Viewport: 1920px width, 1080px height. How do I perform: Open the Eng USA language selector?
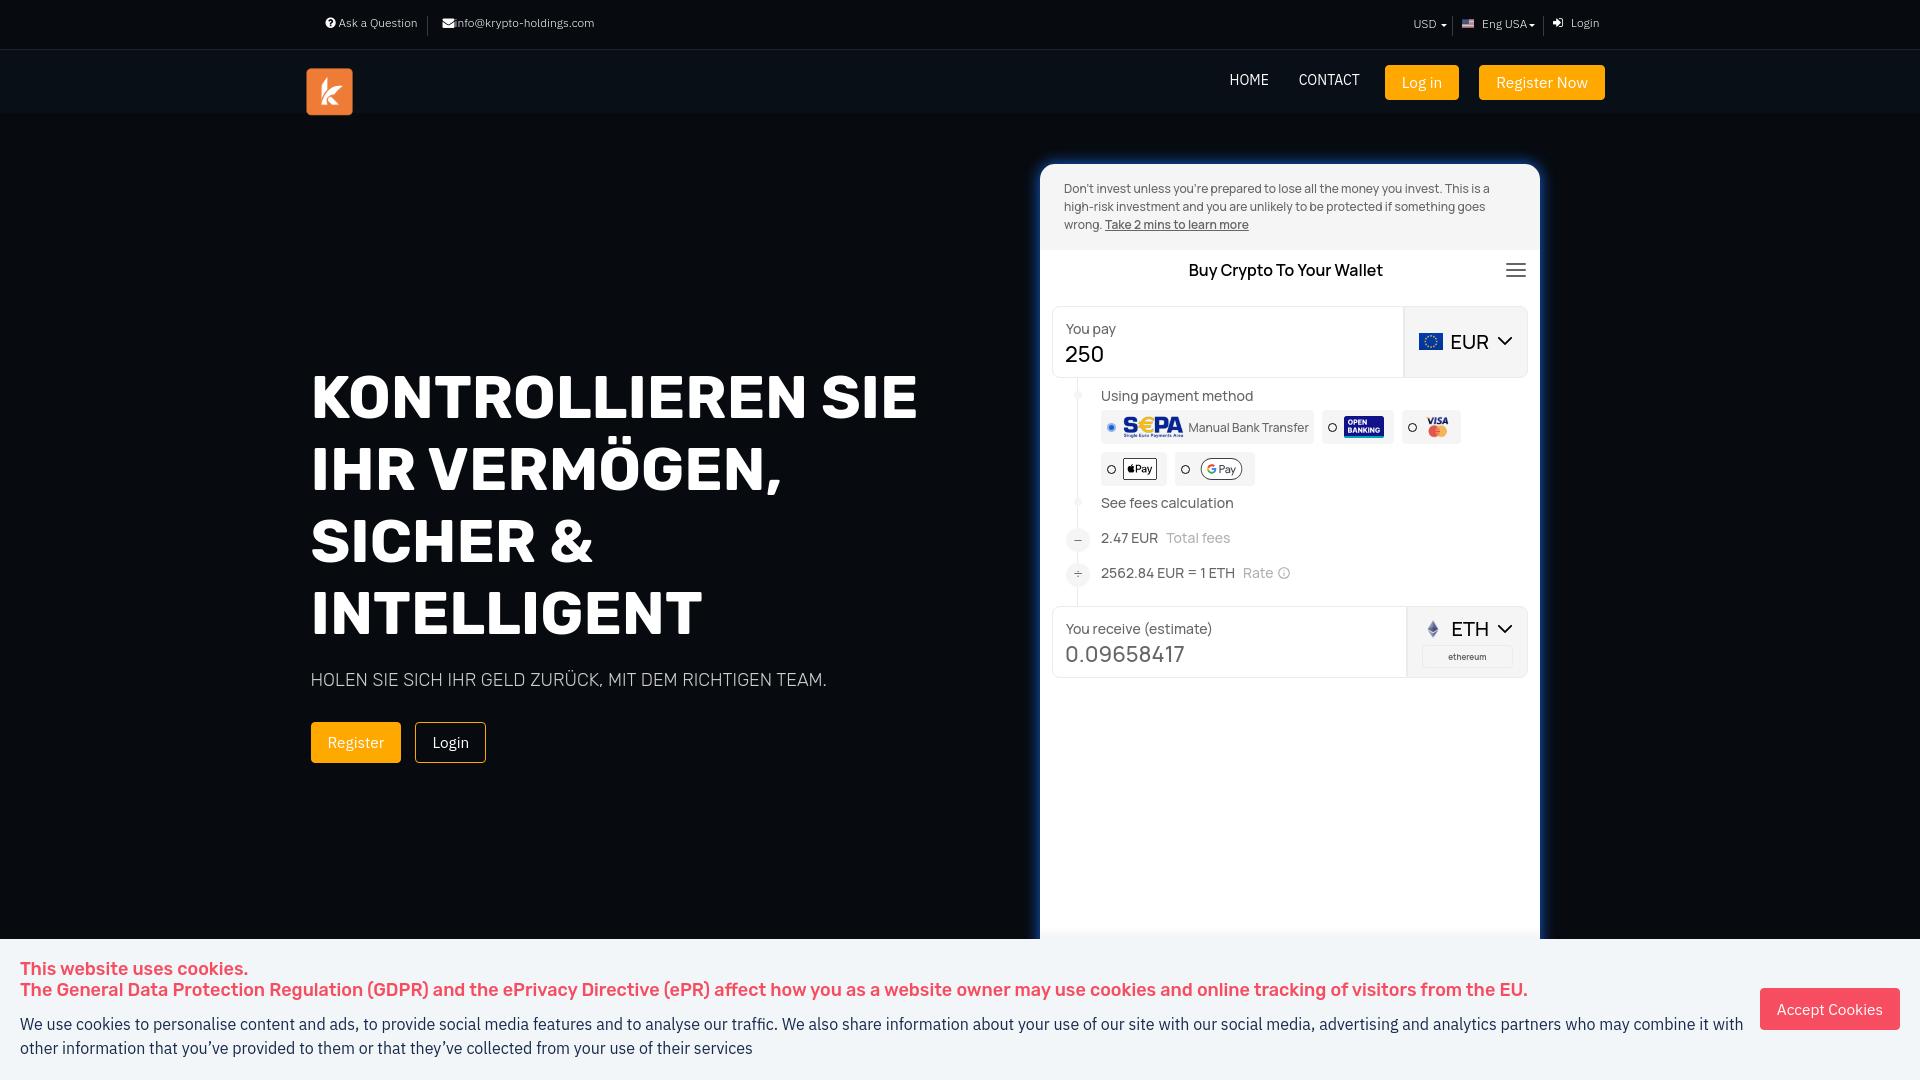1497,24
